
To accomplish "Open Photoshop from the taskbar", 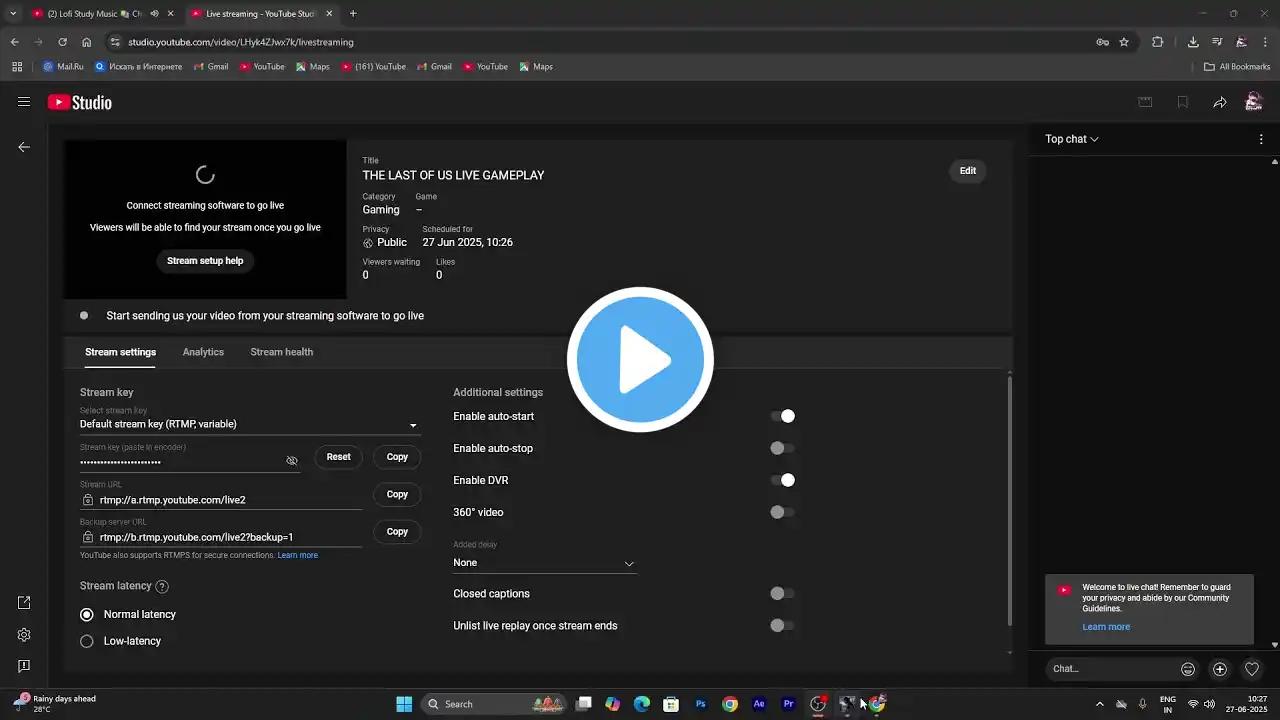I will pos(701,704).
